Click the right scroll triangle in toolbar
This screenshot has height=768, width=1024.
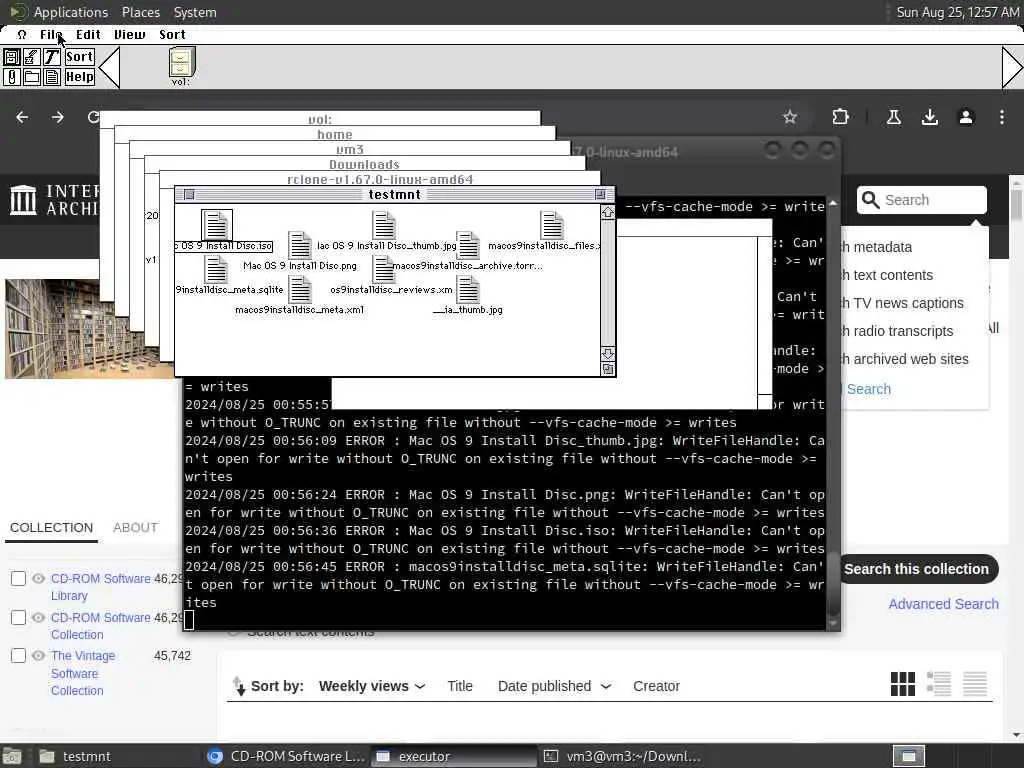point(1012,67)
